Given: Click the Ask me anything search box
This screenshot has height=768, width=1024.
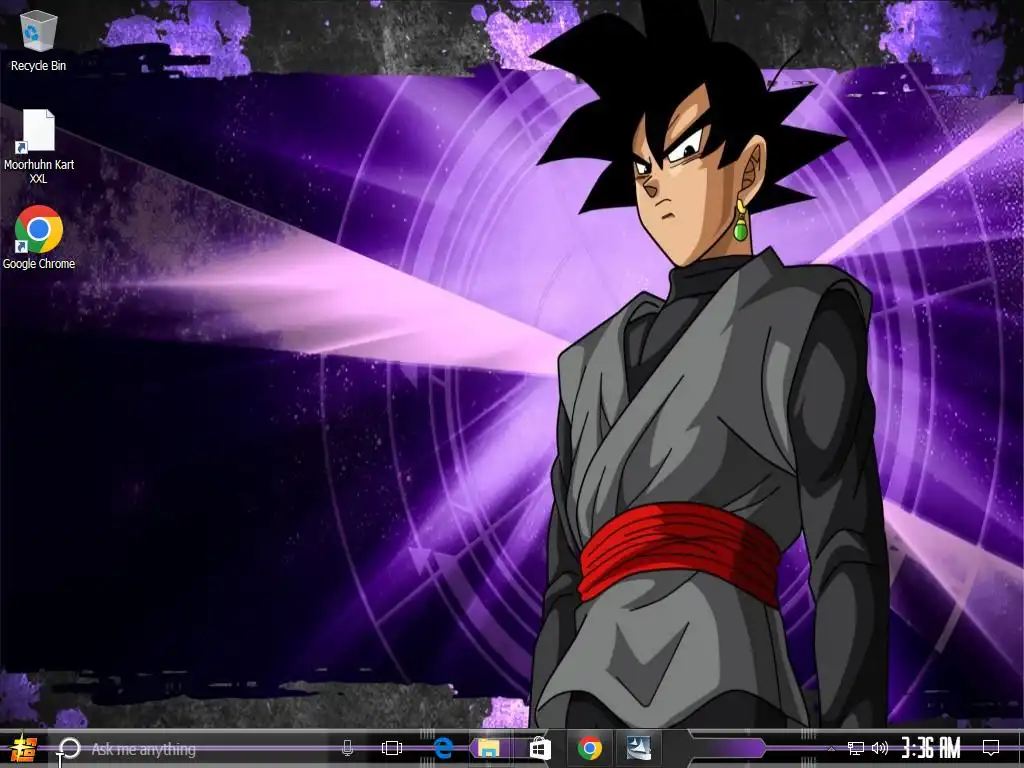Looking at the screenshot, I should pos(209,748).
